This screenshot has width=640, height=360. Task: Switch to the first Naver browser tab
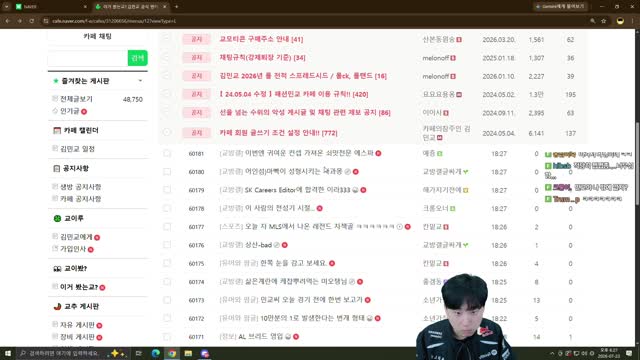coord(49,7)
